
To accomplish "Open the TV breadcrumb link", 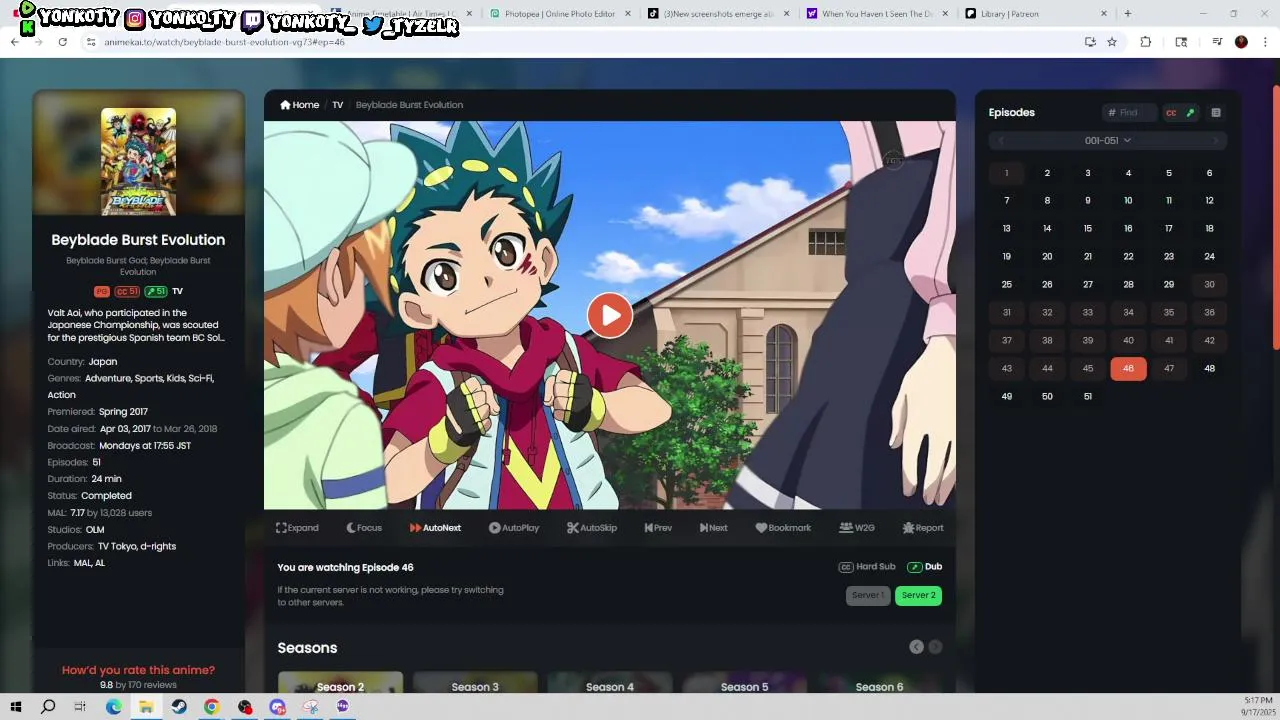I will [x=338, y=105].
